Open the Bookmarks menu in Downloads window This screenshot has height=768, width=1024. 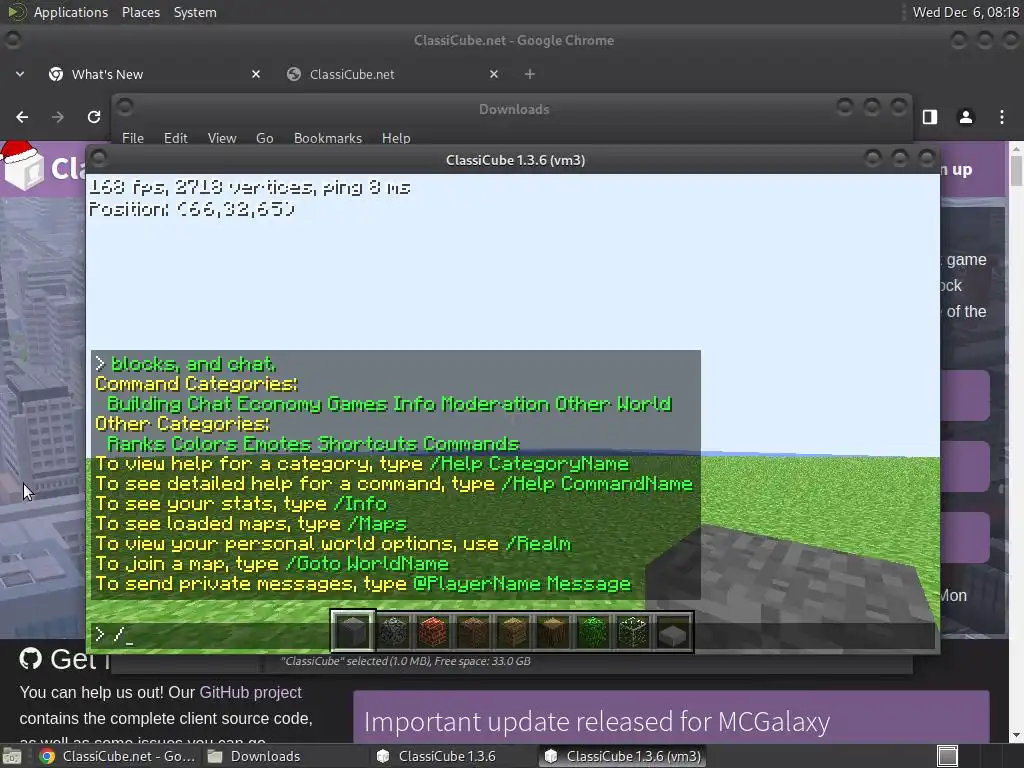(x=327, y=138)
